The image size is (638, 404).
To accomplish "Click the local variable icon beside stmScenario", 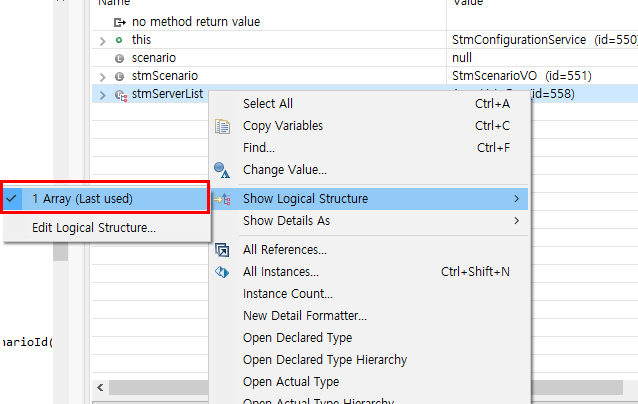I will (119, 76).
